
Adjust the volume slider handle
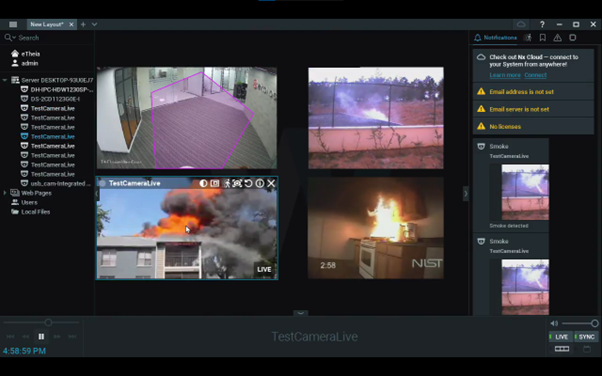coord(594,323)
